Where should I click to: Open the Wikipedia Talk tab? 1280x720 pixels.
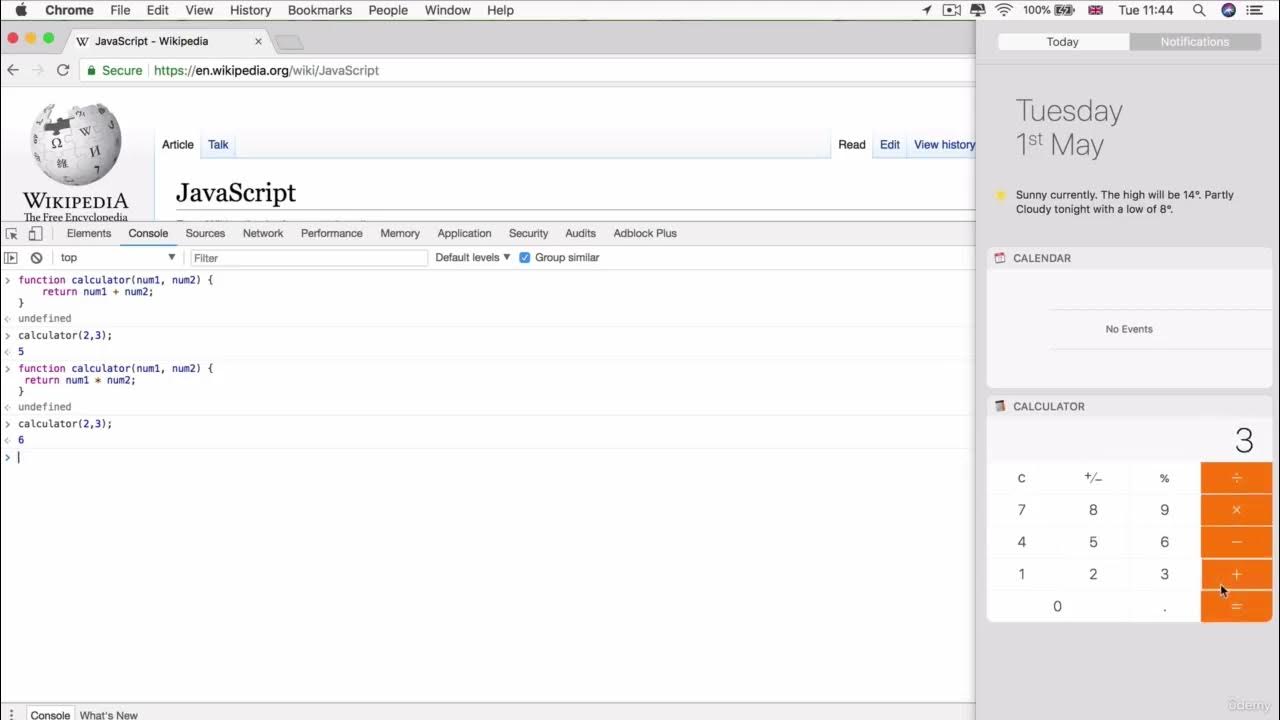pos(218,145)
